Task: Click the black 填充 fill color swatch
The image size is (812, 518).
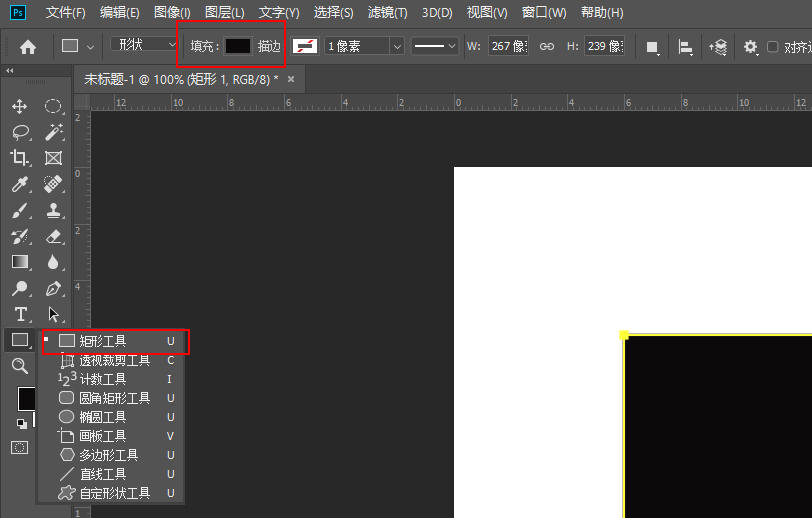Action: click(x=237, y=47)
